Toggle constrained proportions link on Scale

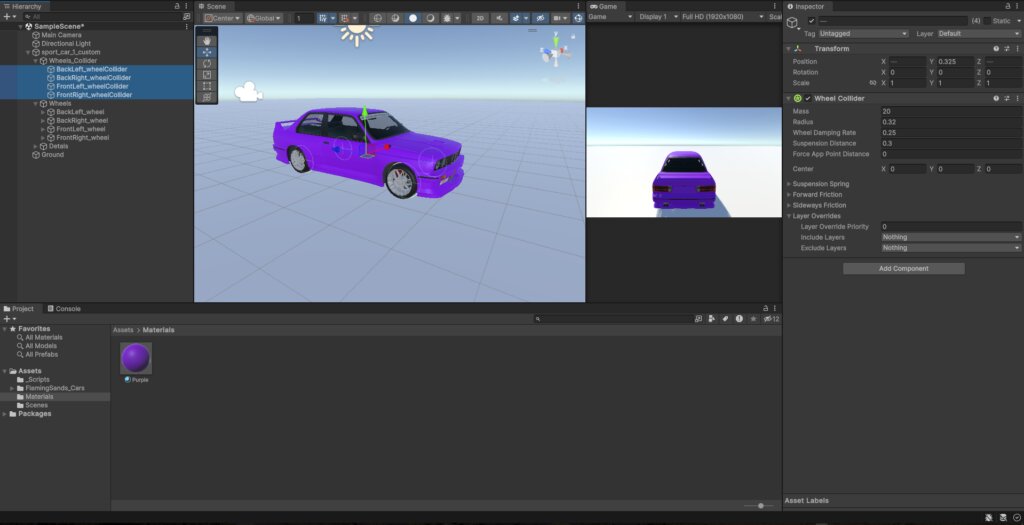click(x=872, y=83)
